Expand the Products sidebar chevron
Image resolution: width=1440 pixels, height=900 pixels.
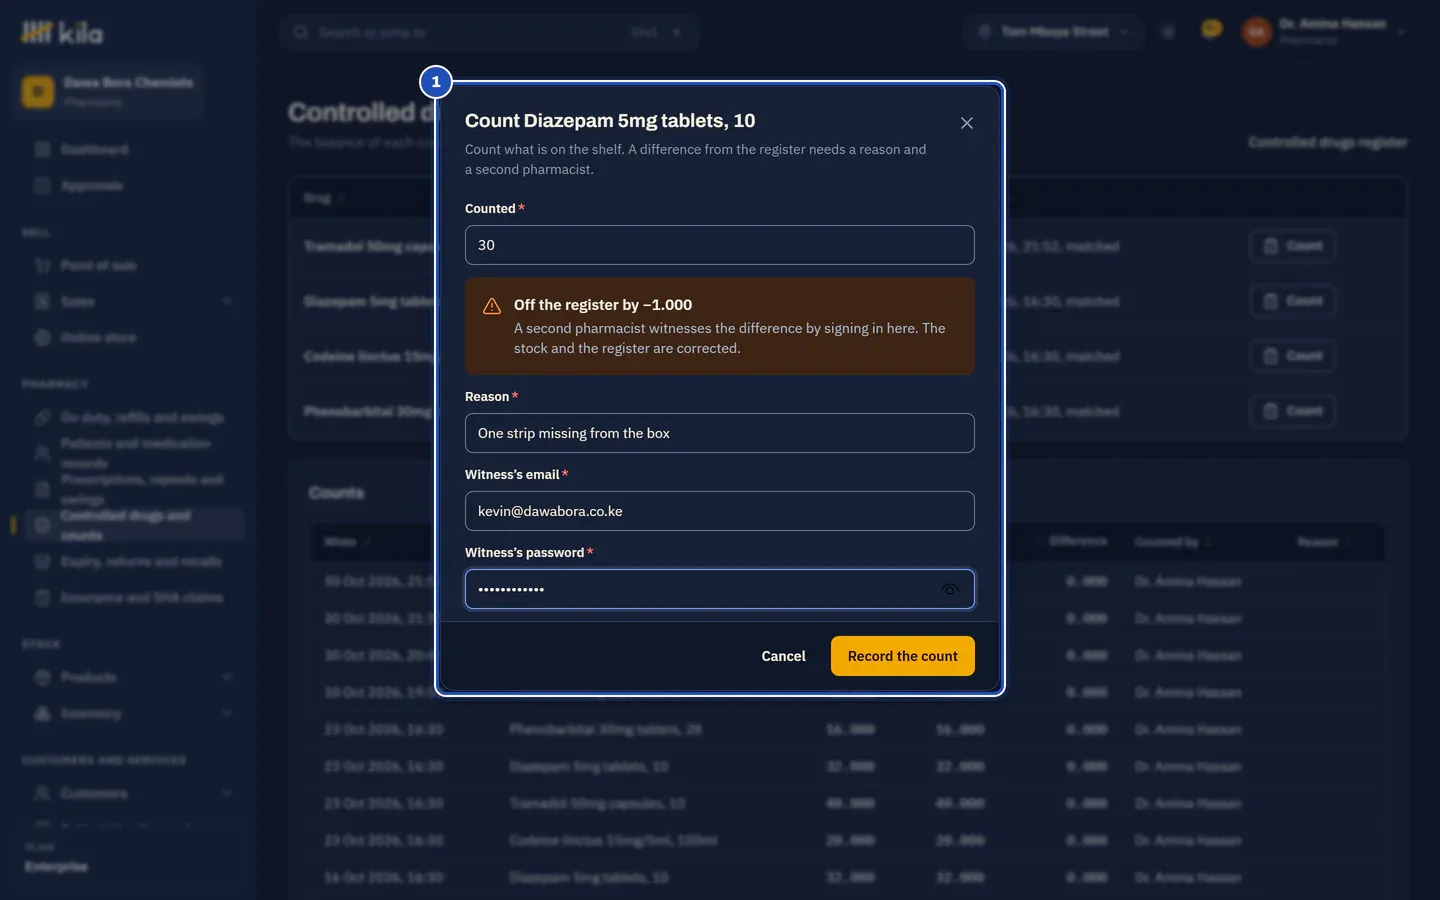coord(227,678)
